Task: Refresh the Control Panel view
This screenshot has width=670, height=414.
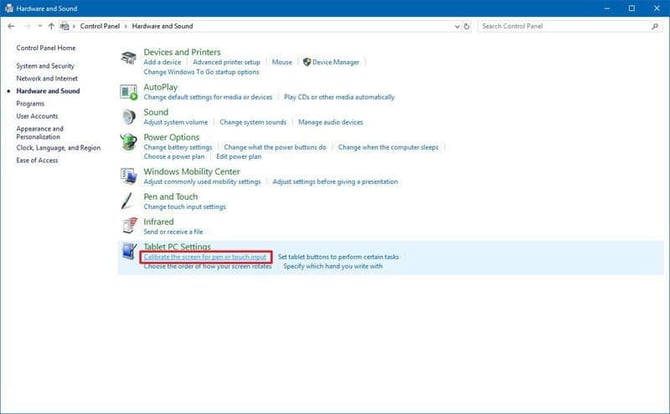Action: click(465, 26)
